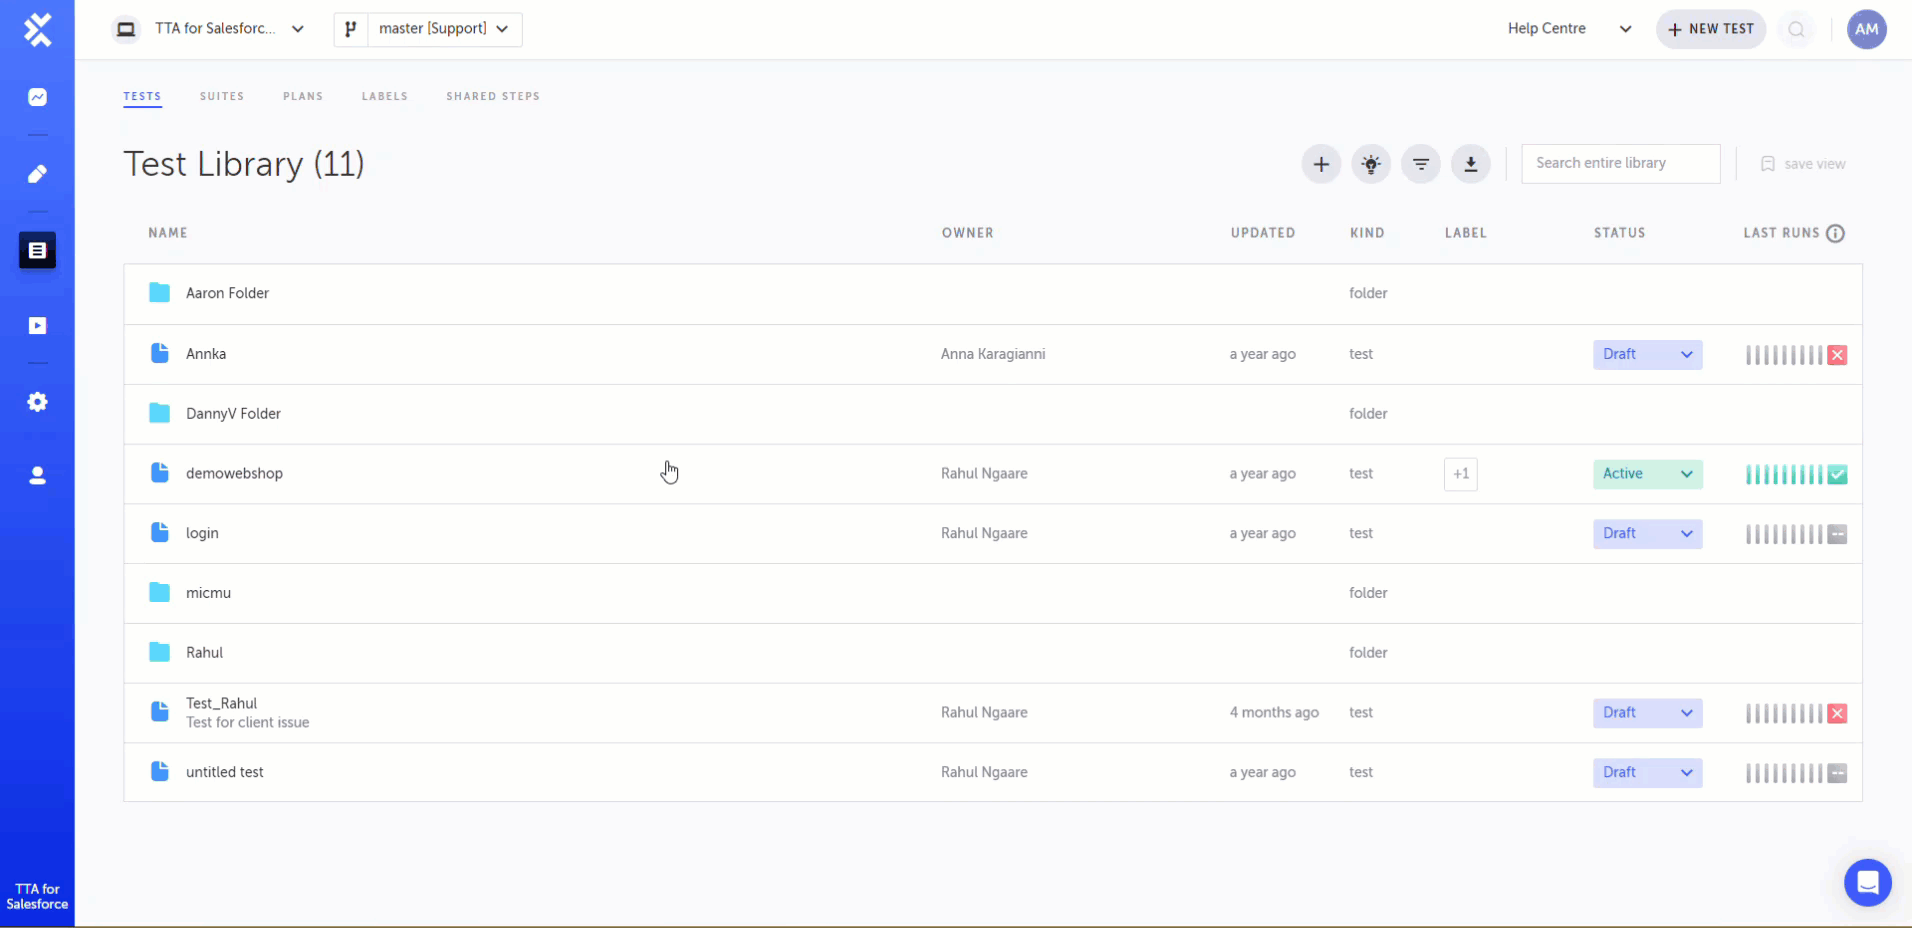Expand the Draft status dropdown for Annka

pos(1647,355)
